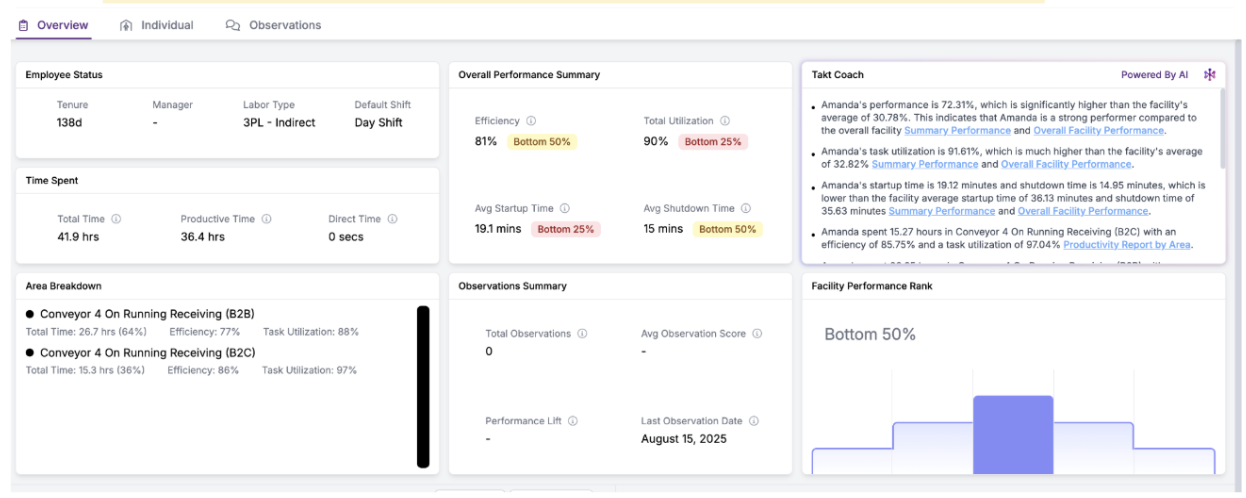
Task: Open the Productivity Report by Area link
Action: (x=1127, y=245)
